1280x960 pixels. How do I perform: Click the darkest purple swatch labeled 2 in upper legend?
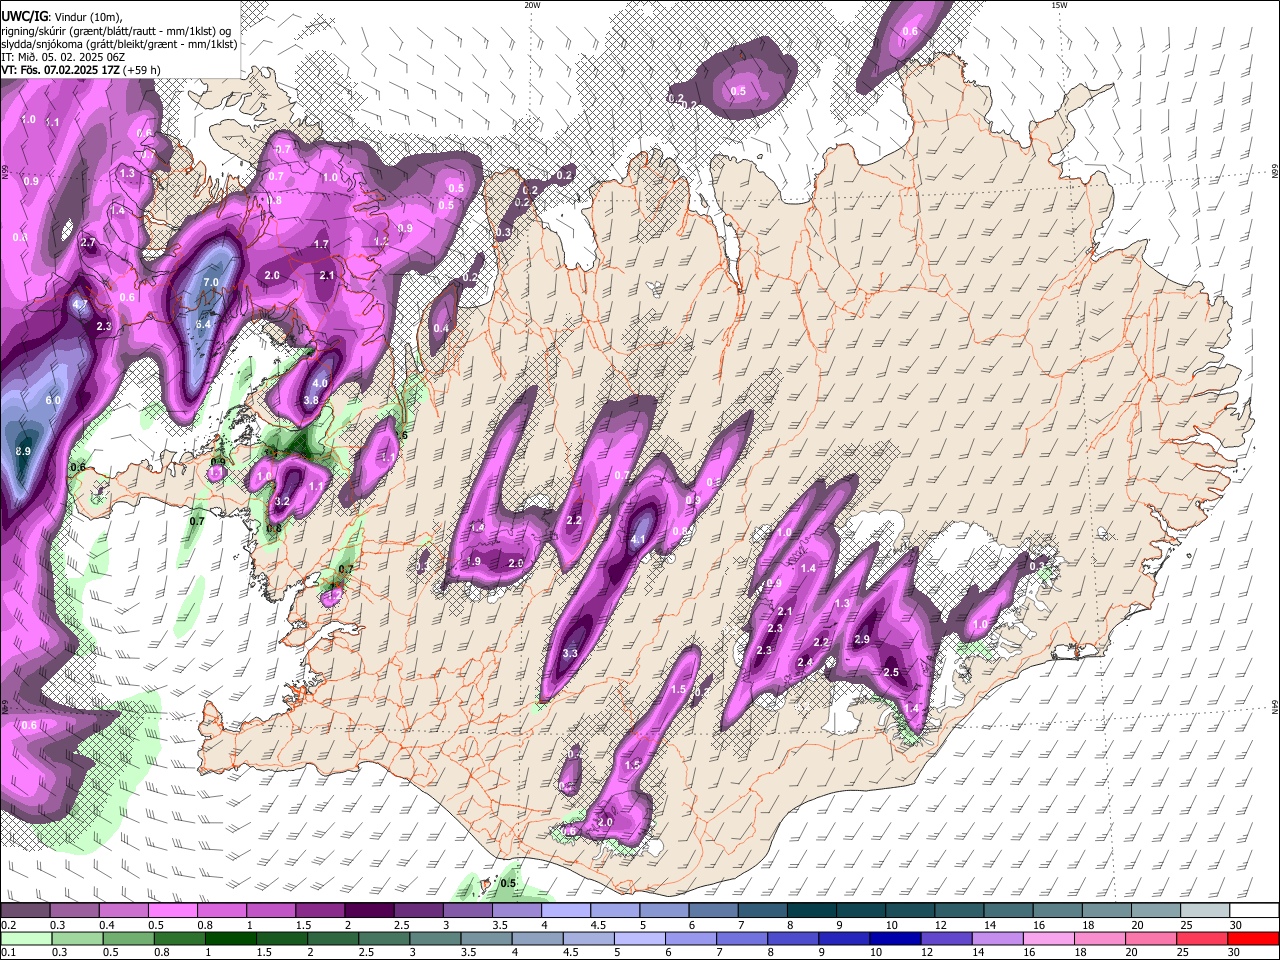click(369, 910)
